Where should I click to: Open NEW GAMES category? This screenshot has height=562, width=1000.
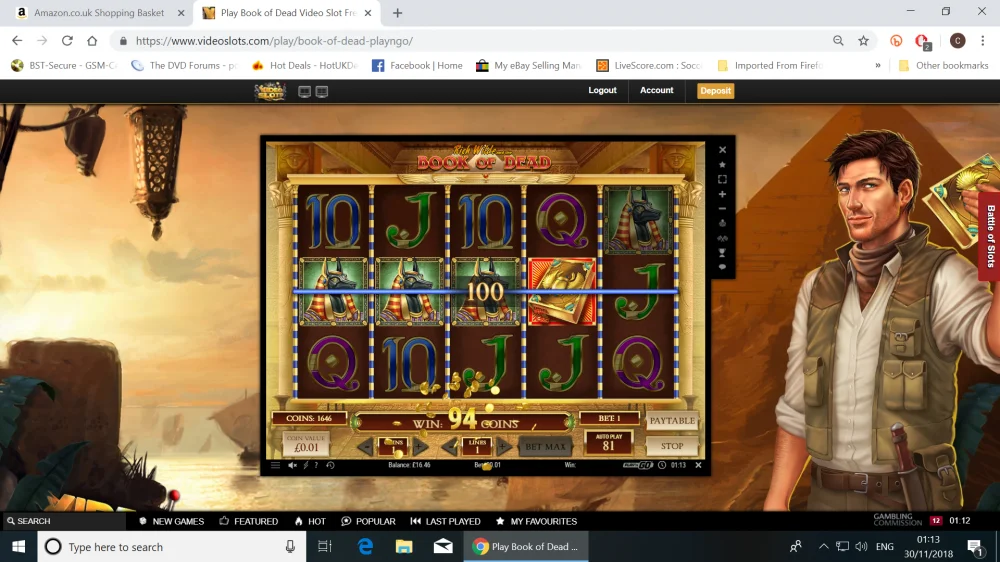(x=172, y=521)
